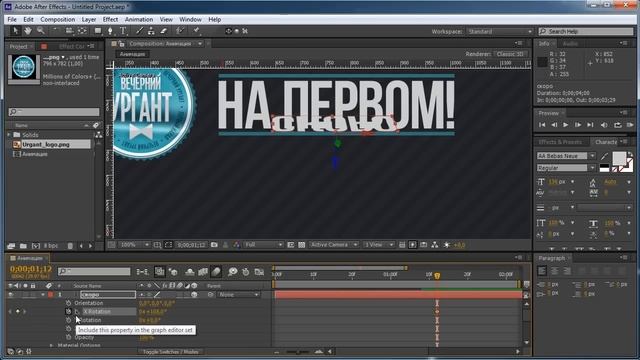
Task: Open the Layer menu
Action: [x=89, y=19]
